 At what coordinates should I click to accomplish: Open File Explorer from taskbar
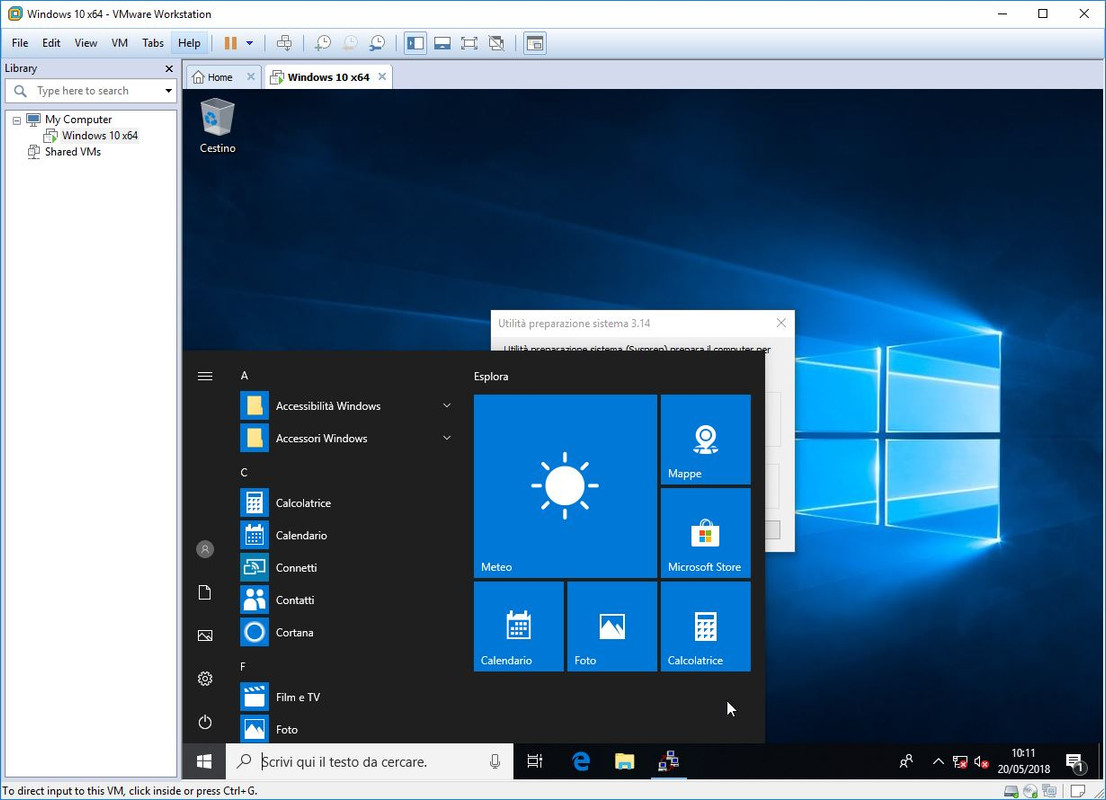point(624,761)
